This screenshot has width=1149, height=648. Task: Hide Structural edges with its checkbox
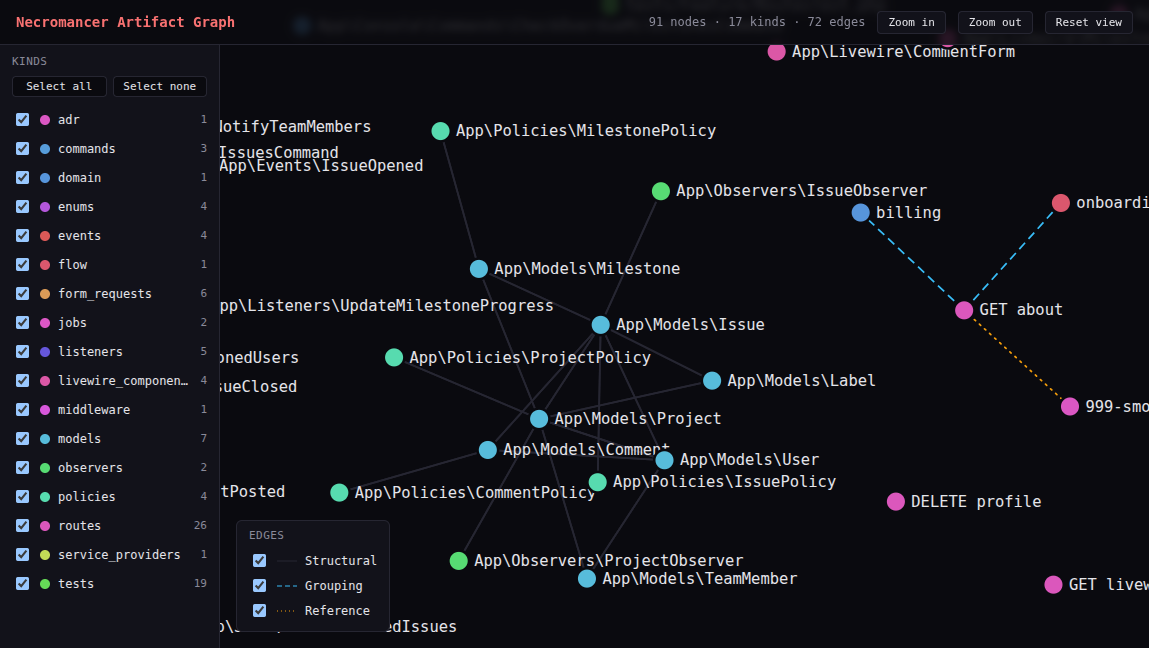(259, 561)
